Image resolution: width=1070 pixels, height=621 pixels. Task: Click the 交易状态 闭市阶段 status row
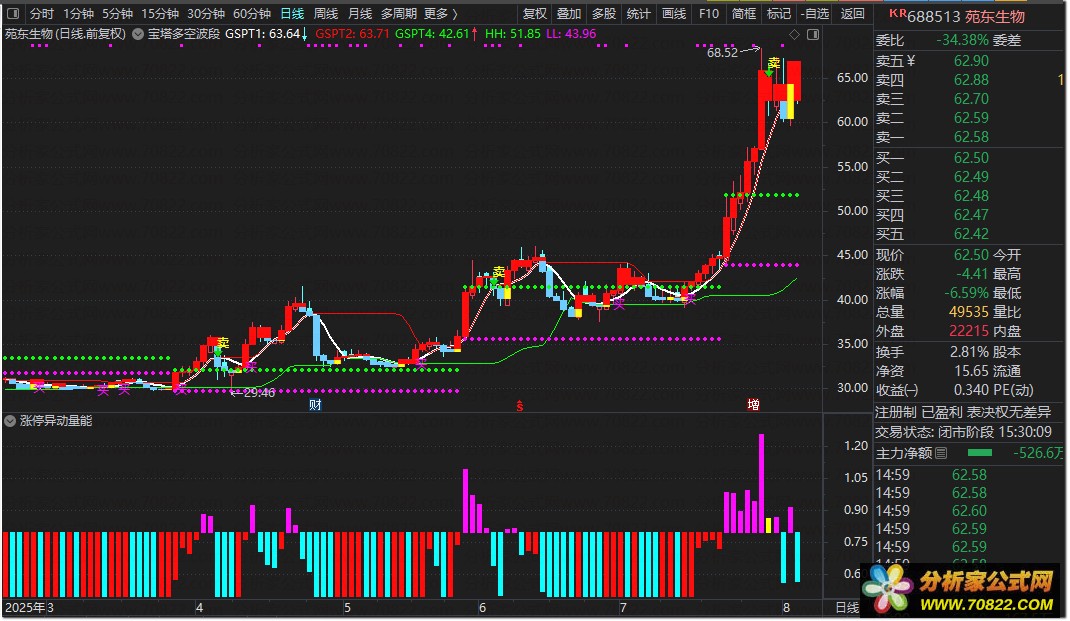click(x=964, y=433)
